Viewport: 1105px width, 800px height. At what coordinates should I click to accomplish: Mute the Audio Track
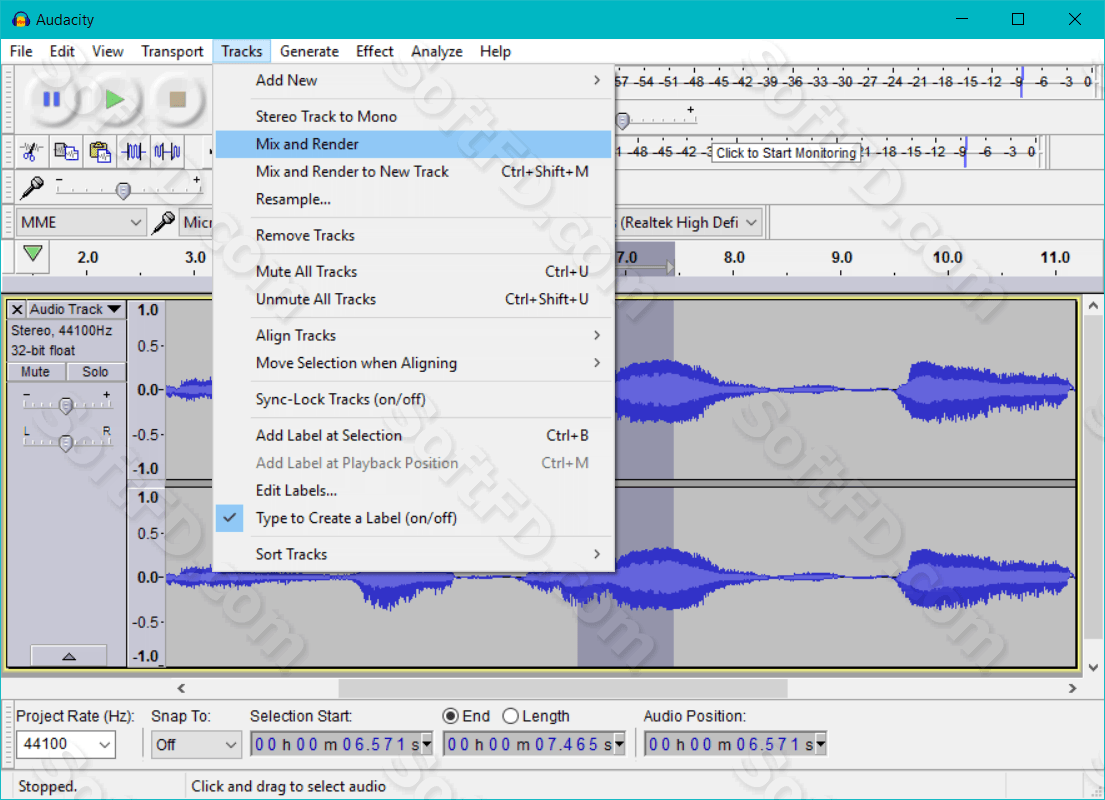(x=36, y=371)
